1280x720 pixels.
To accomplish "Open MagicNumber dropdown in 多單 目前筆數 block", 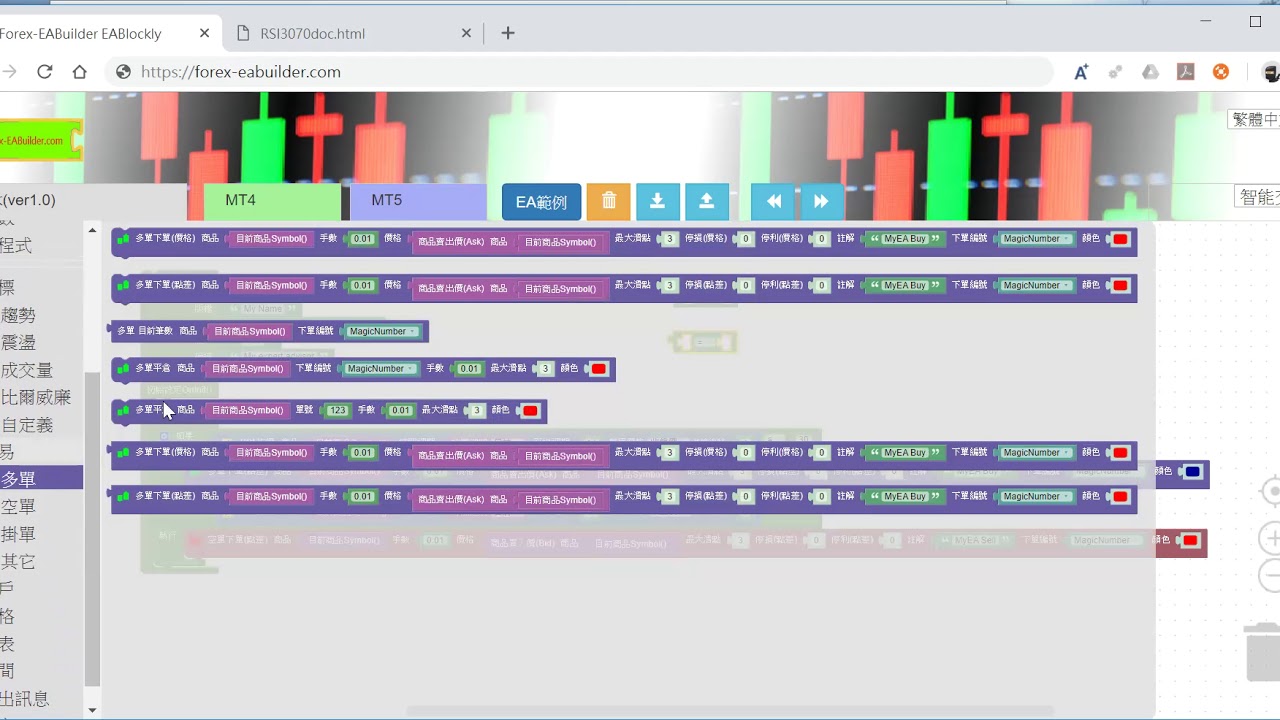I will point(382,331).
